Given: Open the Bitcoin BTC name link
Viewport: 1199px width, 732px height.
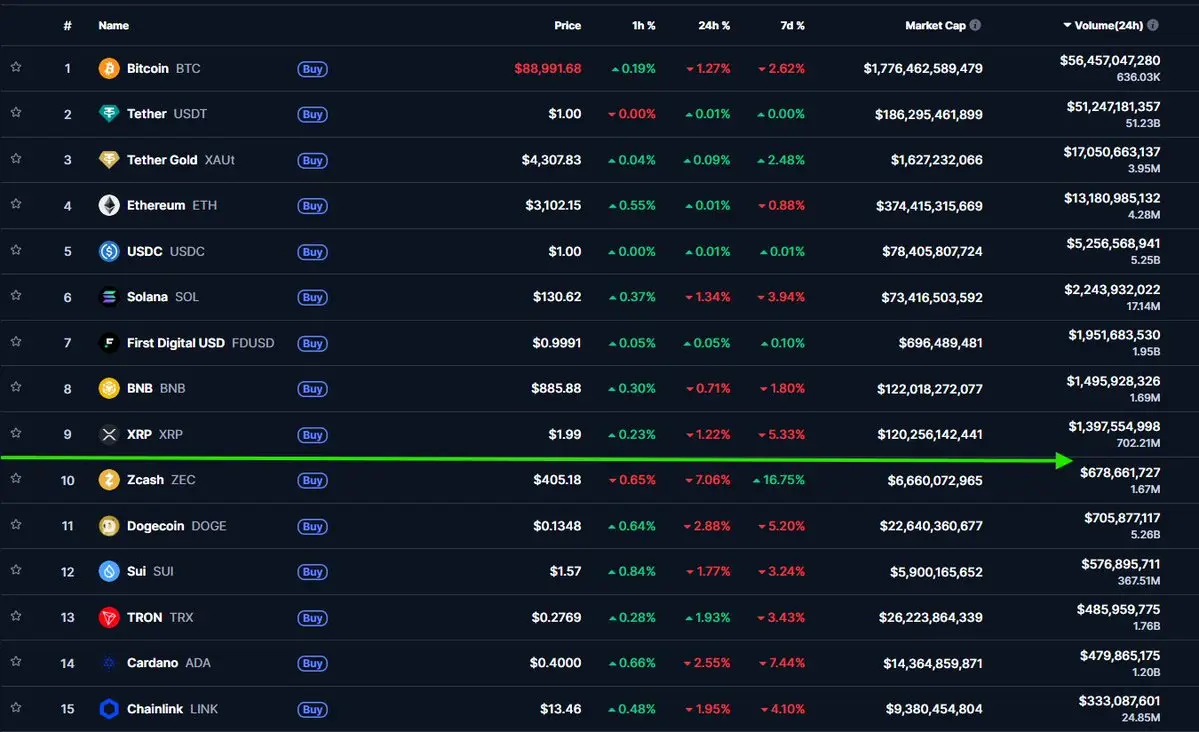Looking at the screenshot, I should pyautogui.click(x=164, y=68).
